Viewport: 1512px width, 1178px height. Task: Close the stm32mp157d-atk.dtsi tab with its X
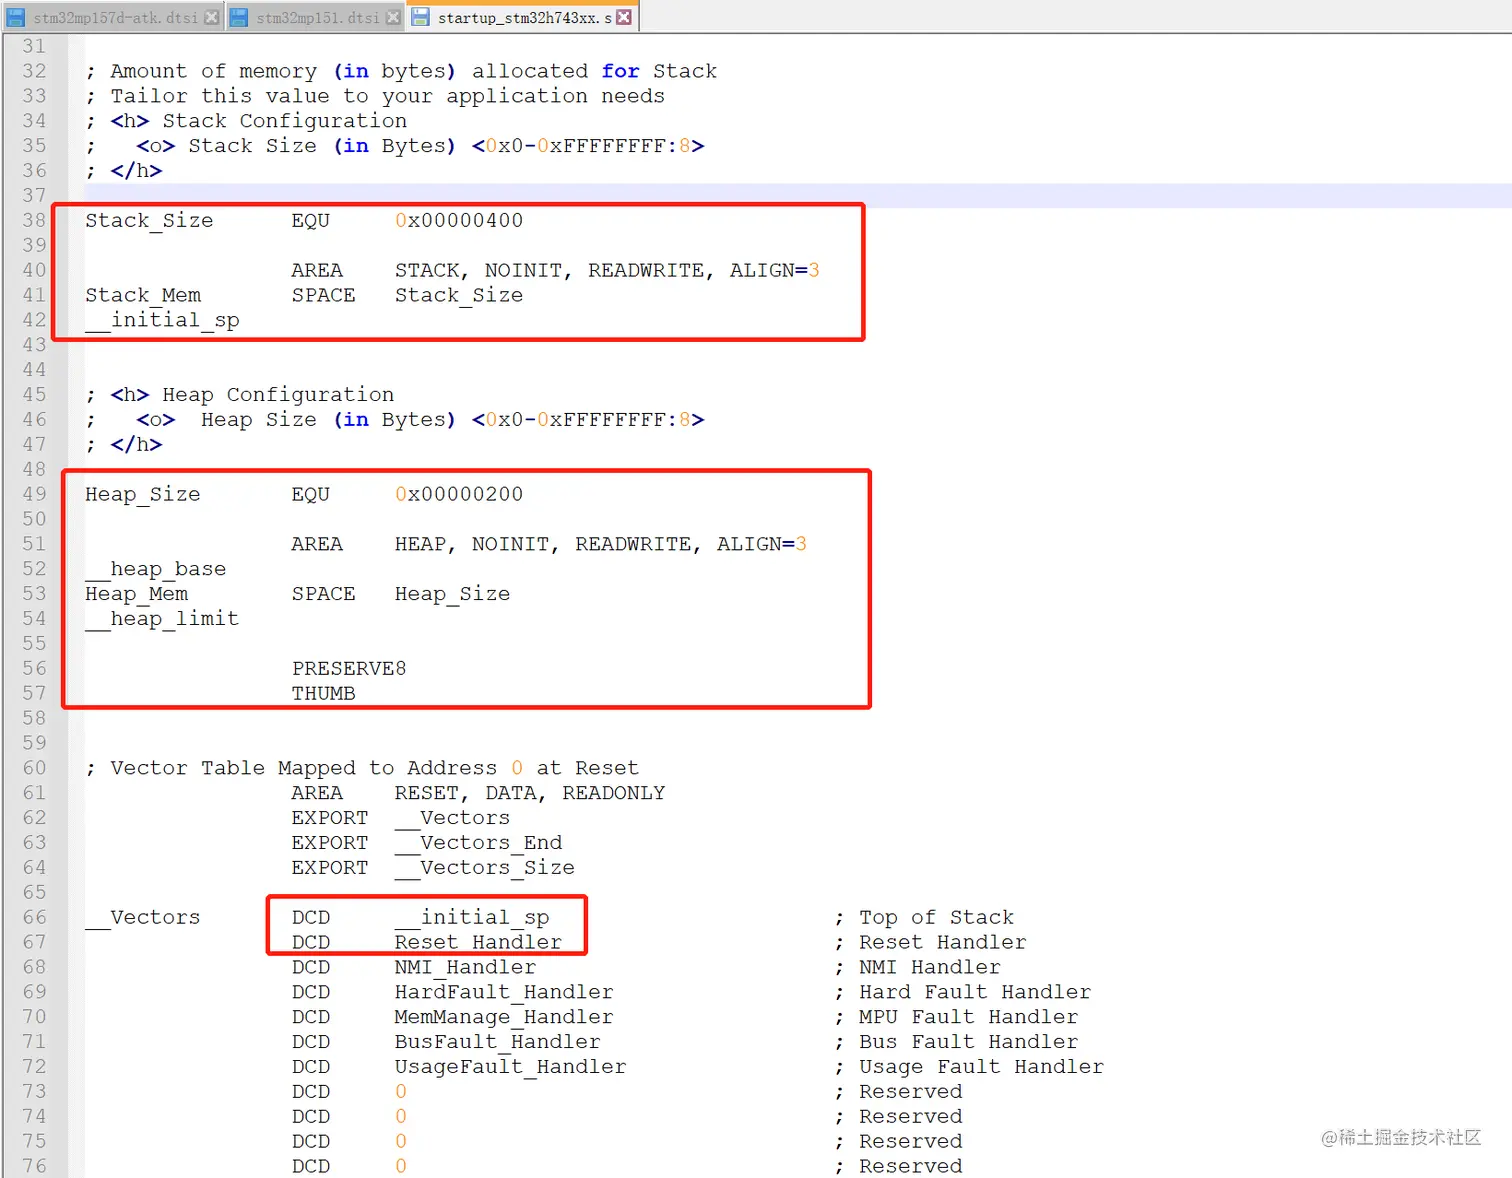pos(211,18)
